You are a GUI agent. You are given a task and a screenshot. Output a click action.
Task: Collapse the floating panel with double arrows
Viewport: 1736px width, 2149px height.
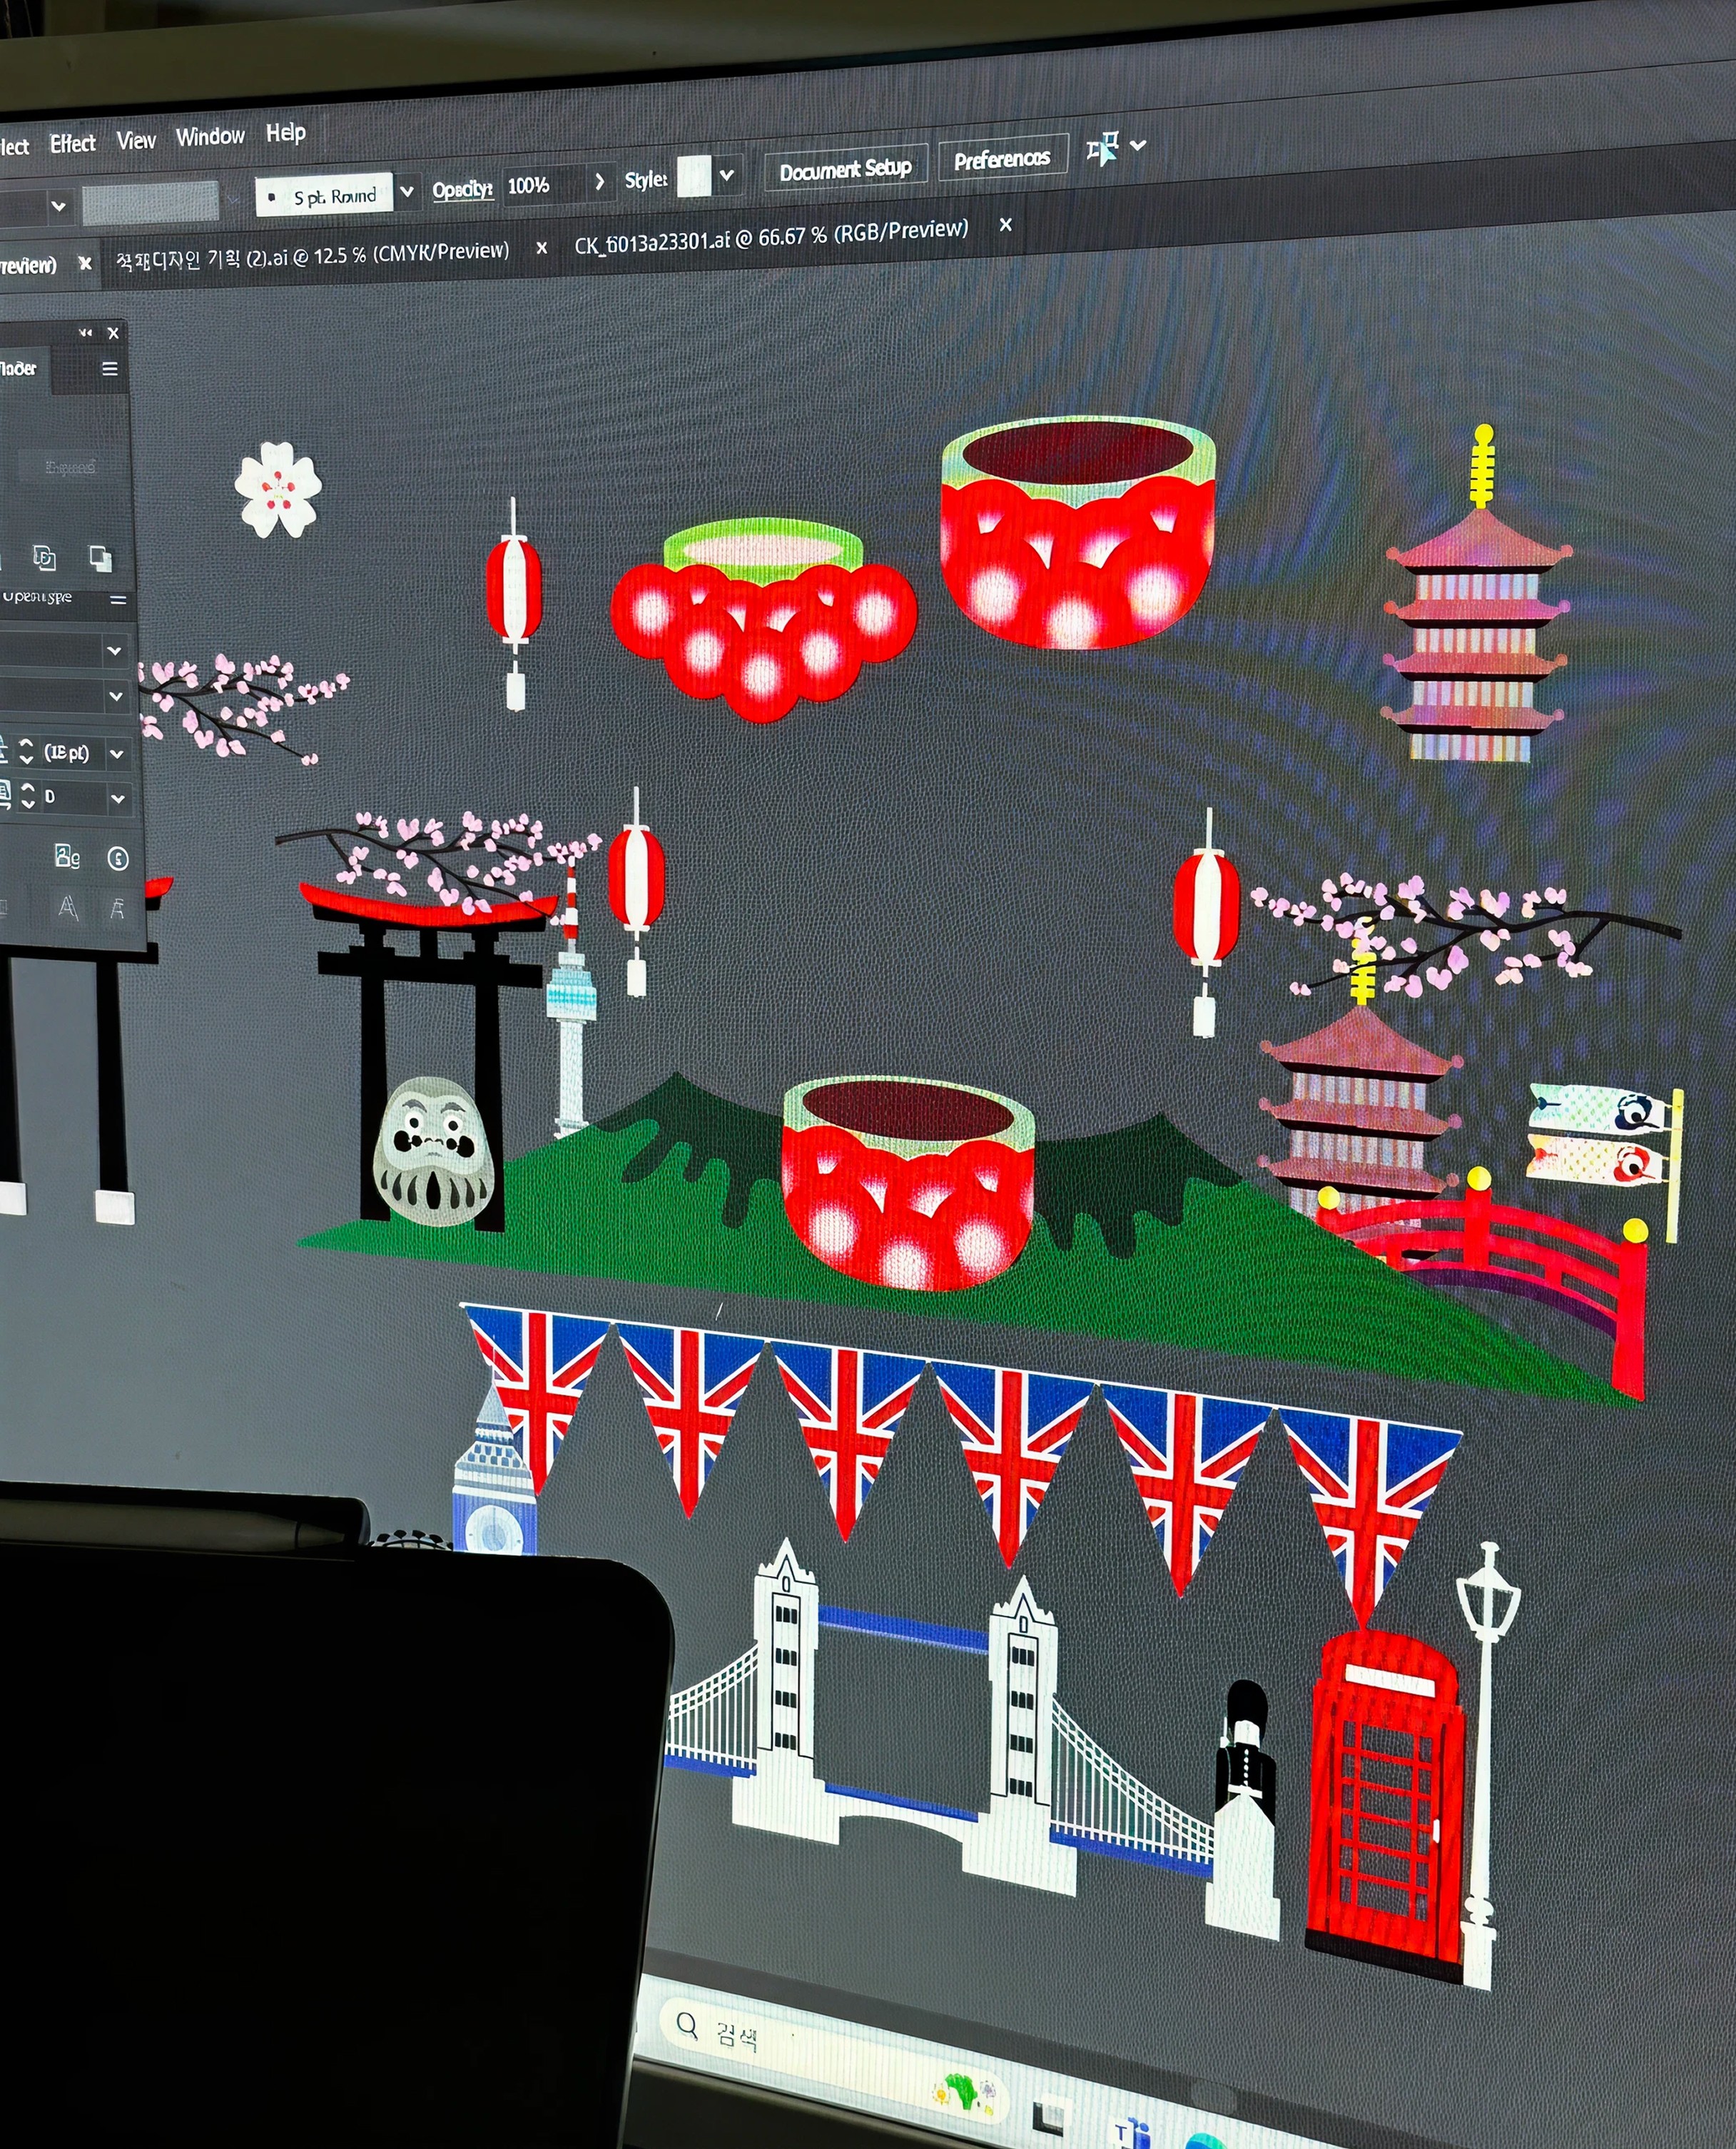pyautogui.click(x=86, y=332)
